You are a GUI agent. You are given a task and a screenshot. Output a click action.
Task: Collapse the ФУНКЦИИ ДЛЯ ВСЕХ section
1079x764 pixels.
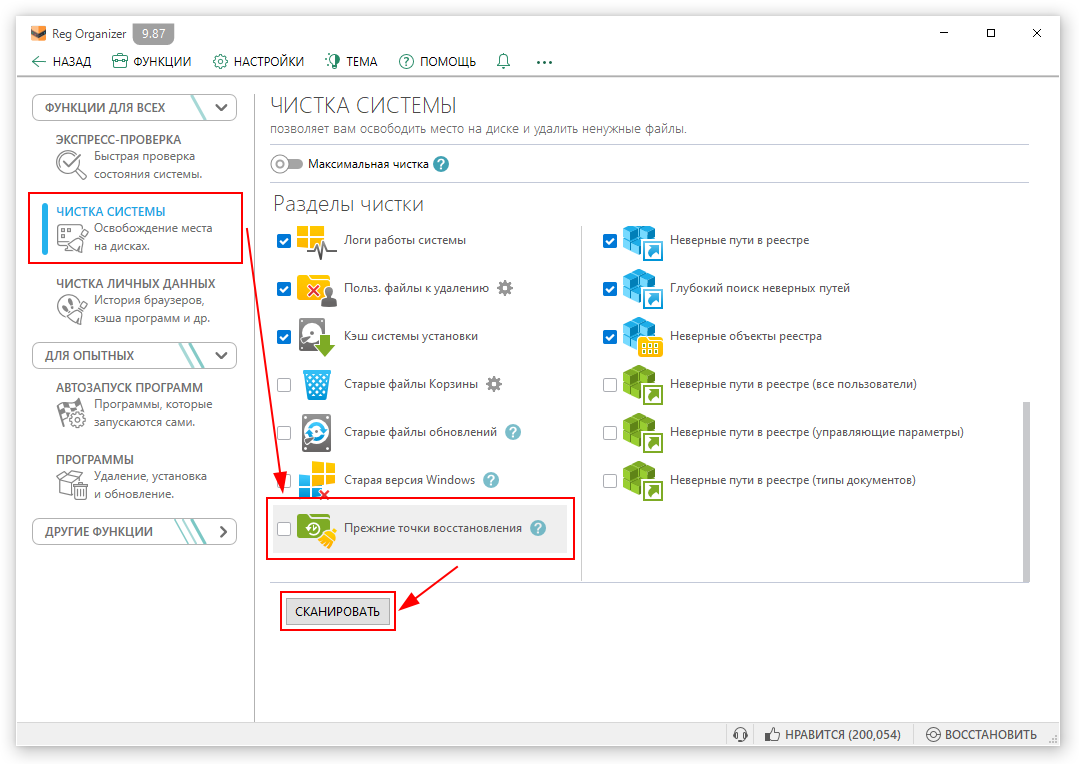click(222, 107)
